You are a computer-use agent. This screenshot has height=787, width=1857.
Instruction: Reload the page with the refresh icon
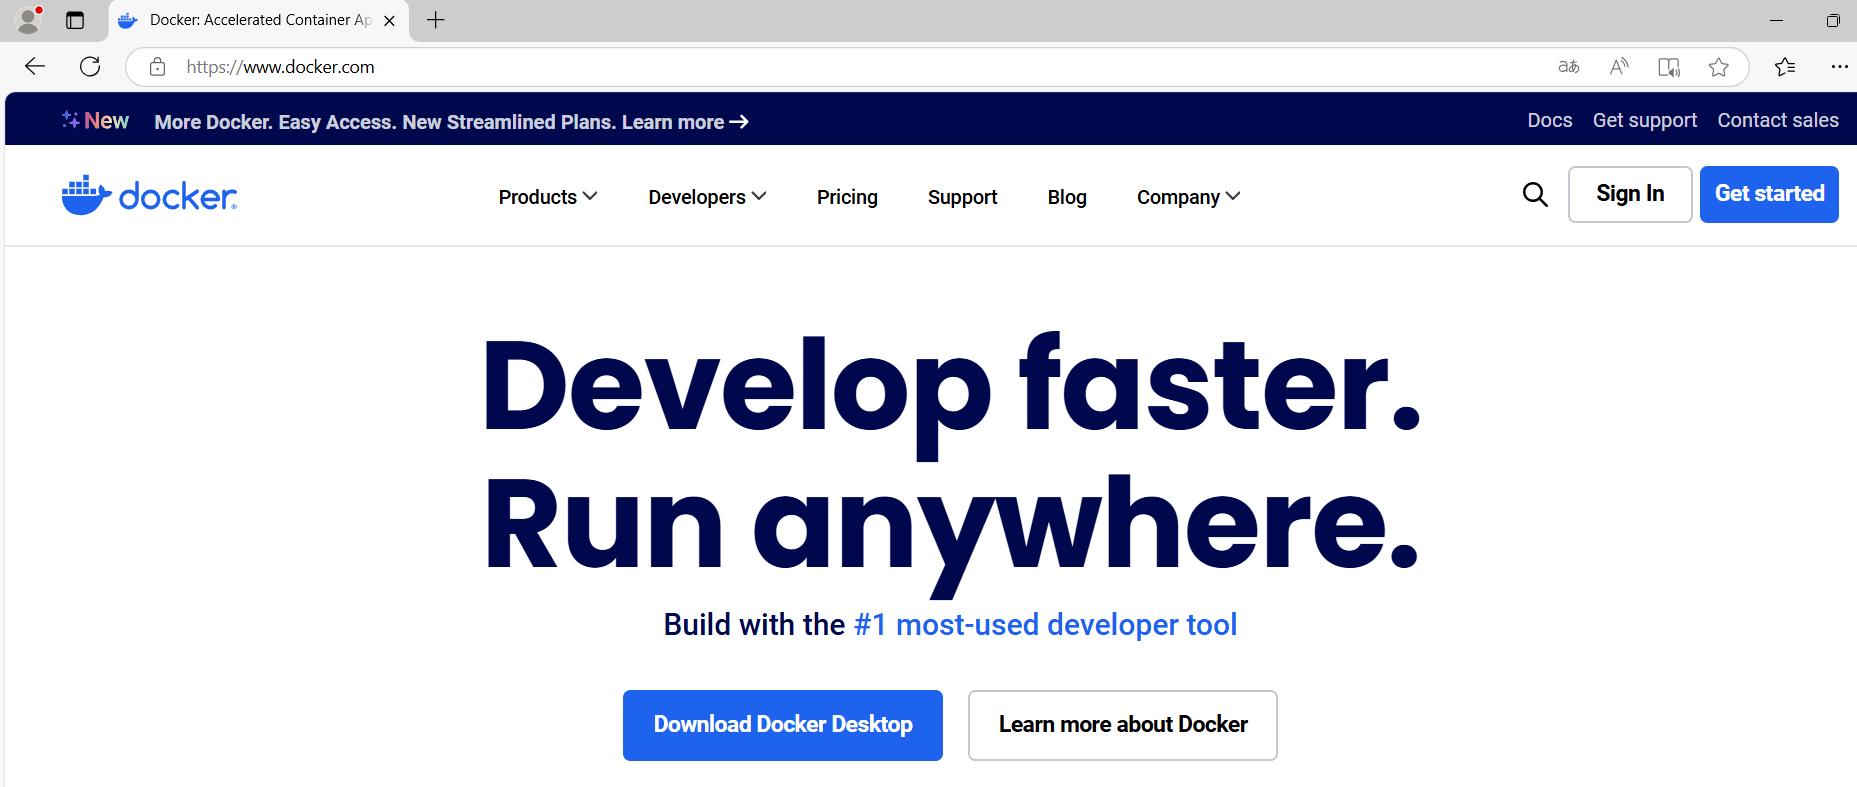coord(90,66)
